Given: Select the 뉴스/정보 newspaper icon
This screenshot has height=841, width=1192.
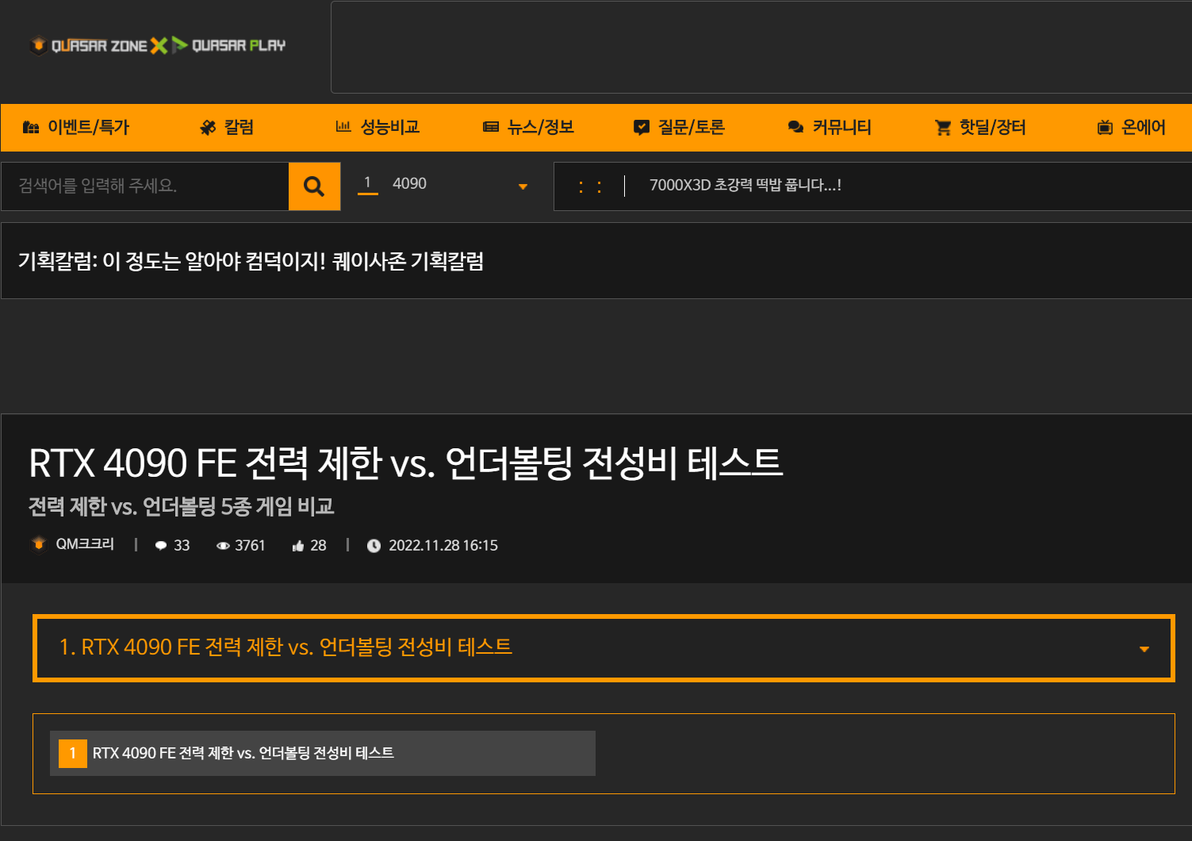Looking at the screenshot, I should [x=491, y=128].
